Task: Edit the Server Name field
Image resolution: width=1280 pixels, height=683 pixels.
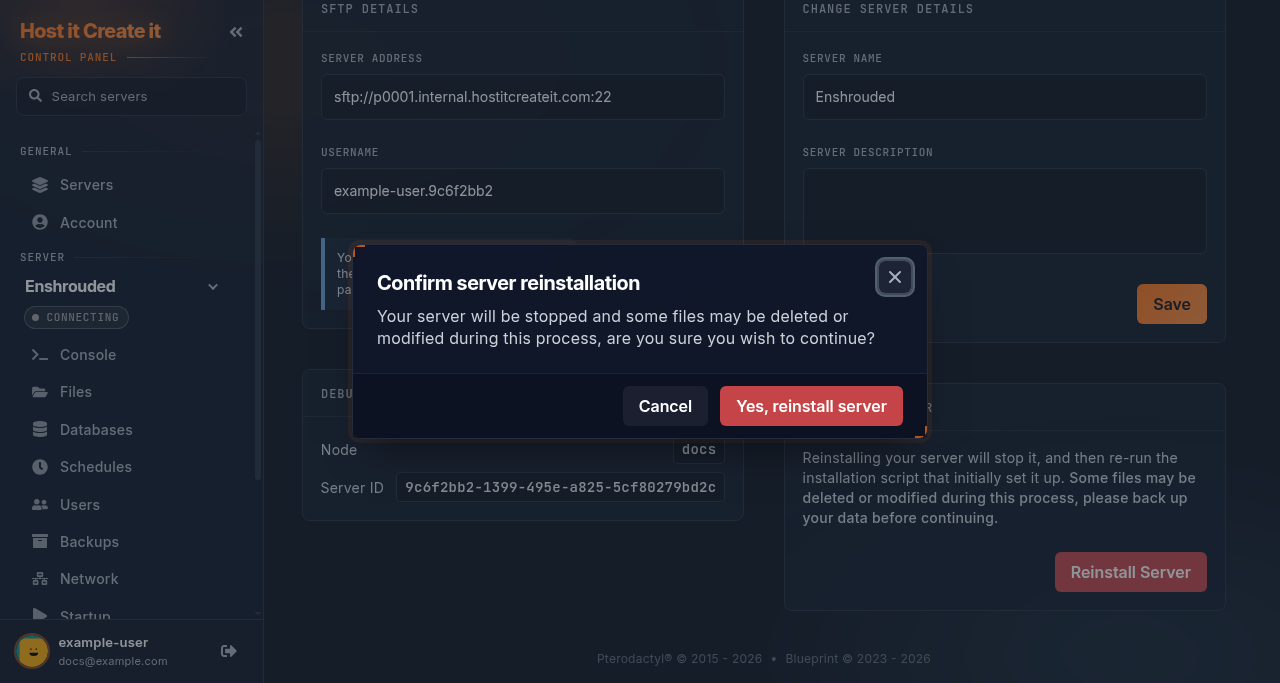Action: 1004,97
